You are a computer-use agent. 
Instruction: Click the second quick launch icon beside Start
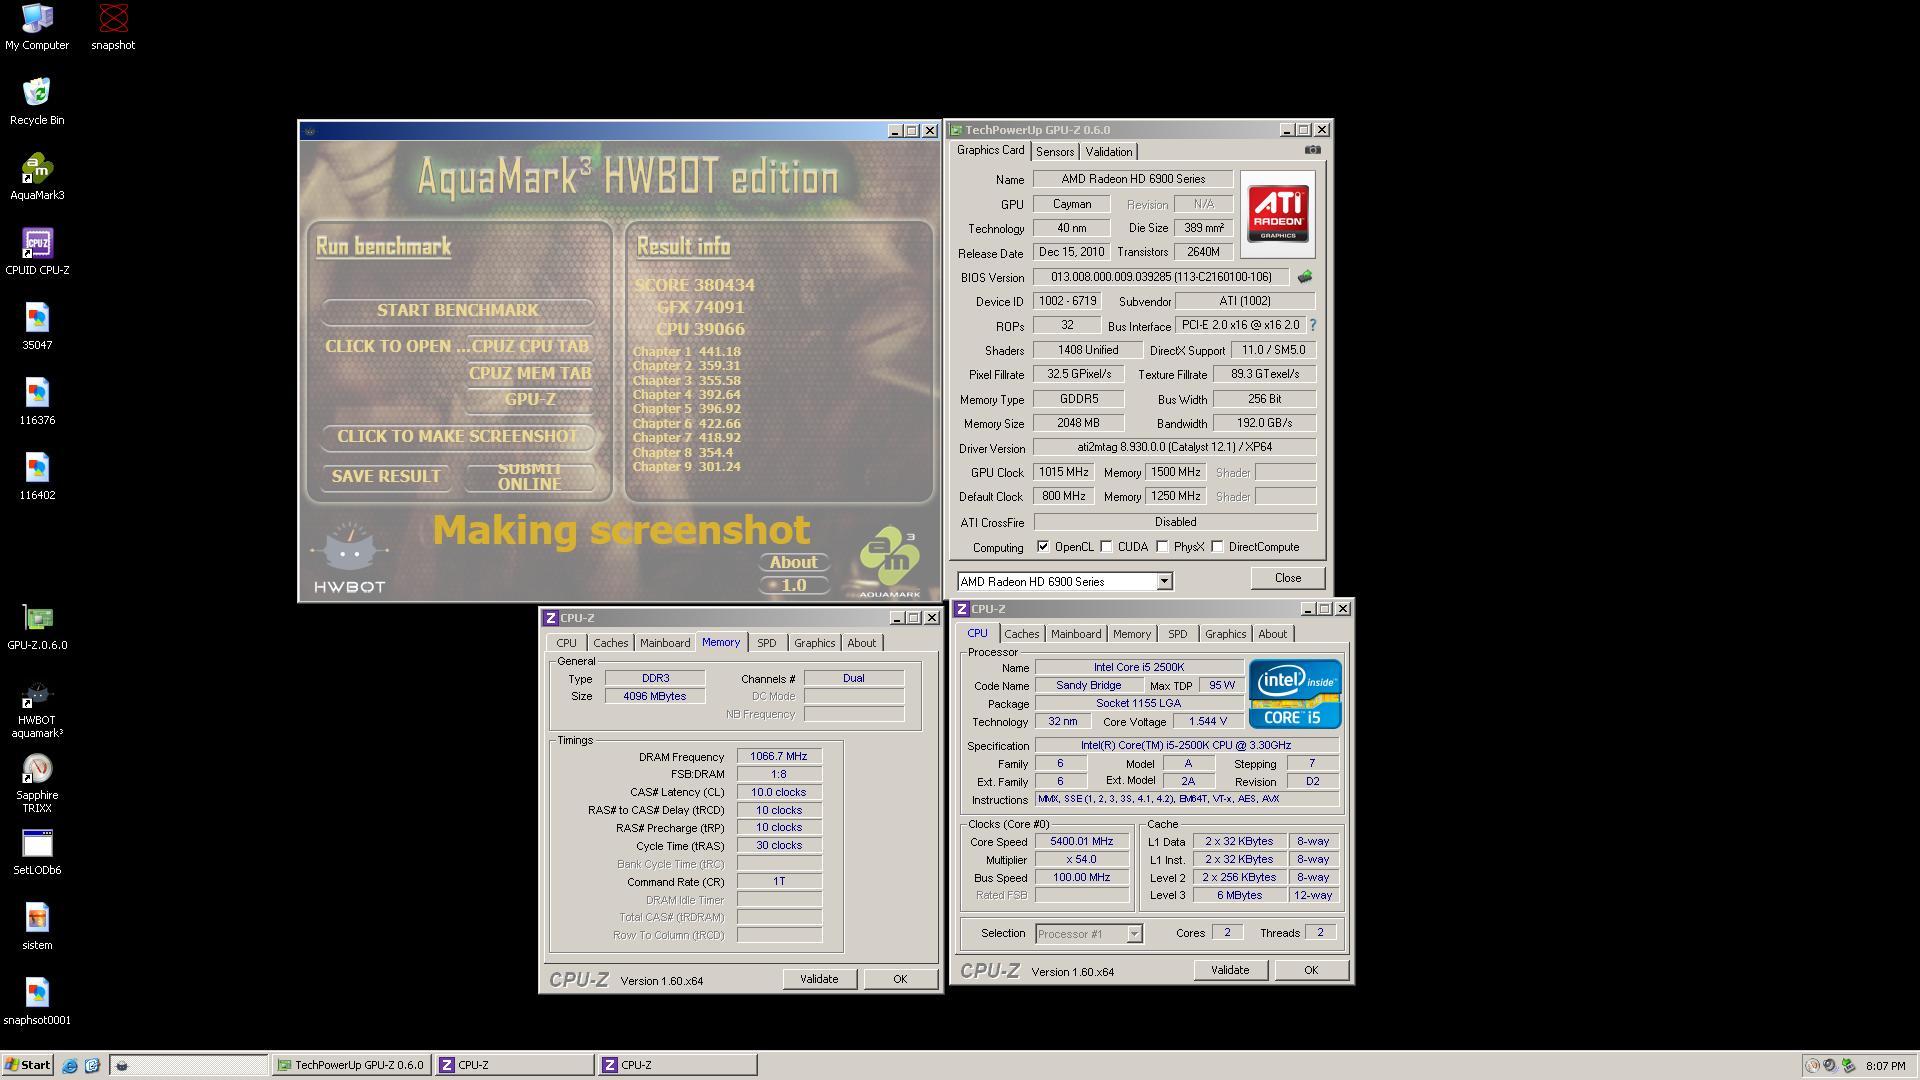(92, 1065)
